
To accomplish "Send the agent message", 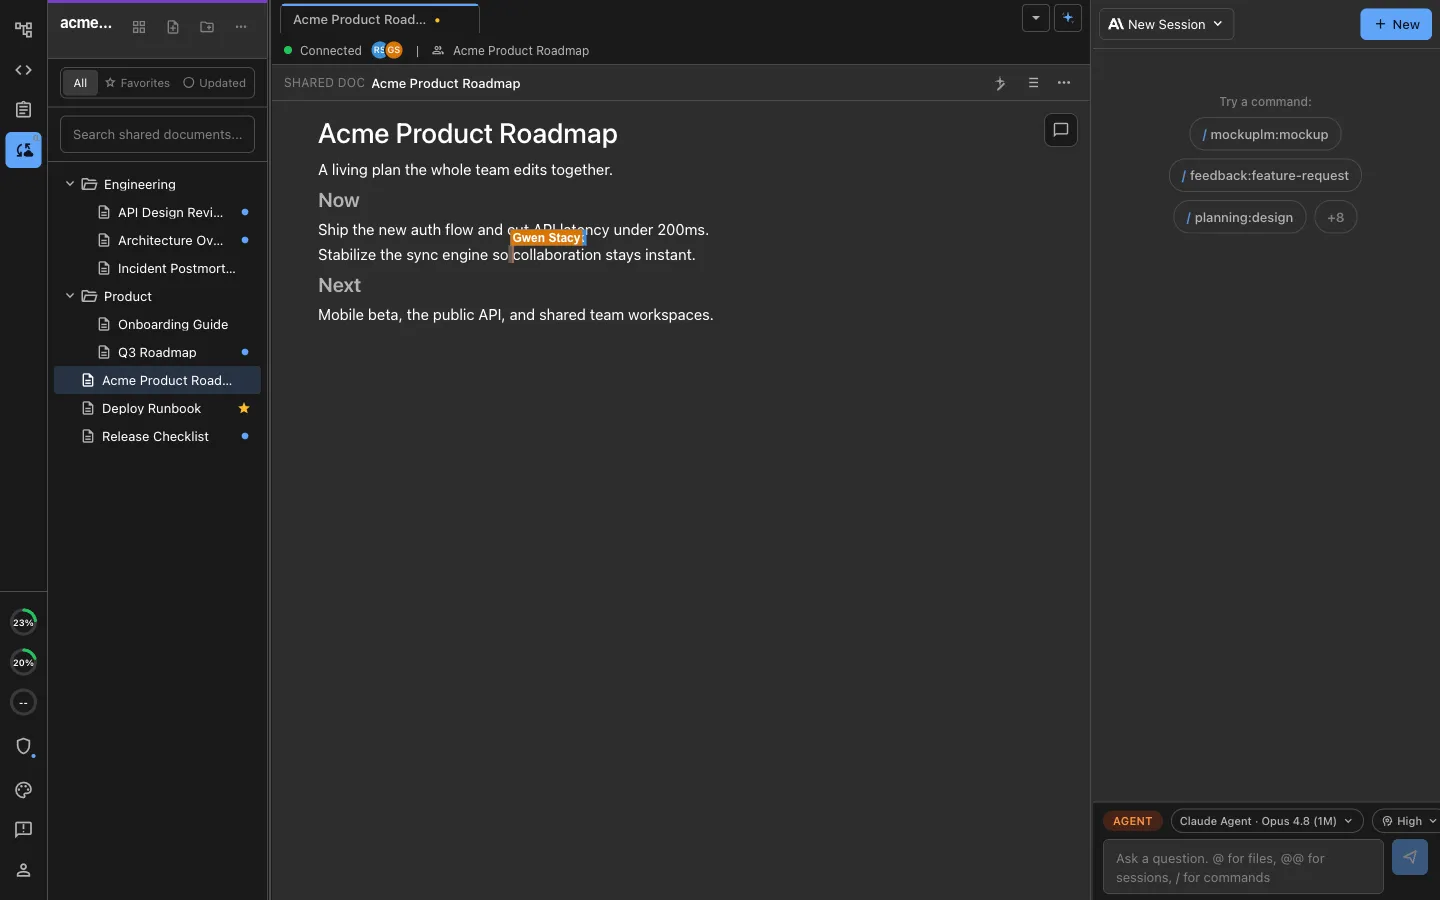I will pos(1410,857).
